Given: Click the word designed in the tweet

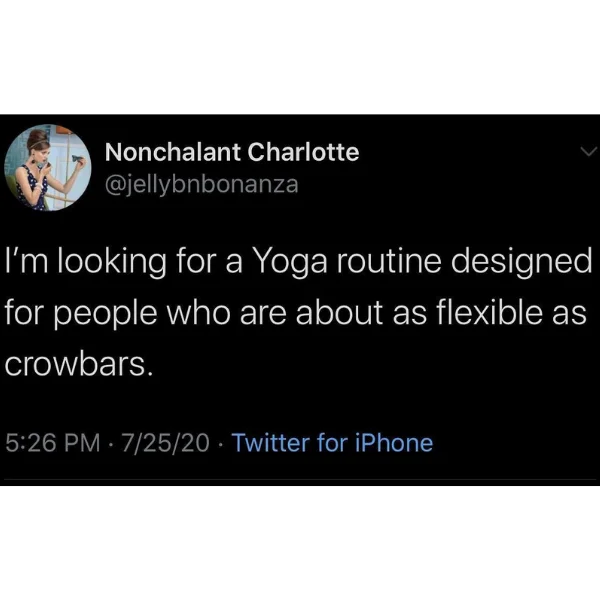Looking at the screenshot, I should 521,263.
